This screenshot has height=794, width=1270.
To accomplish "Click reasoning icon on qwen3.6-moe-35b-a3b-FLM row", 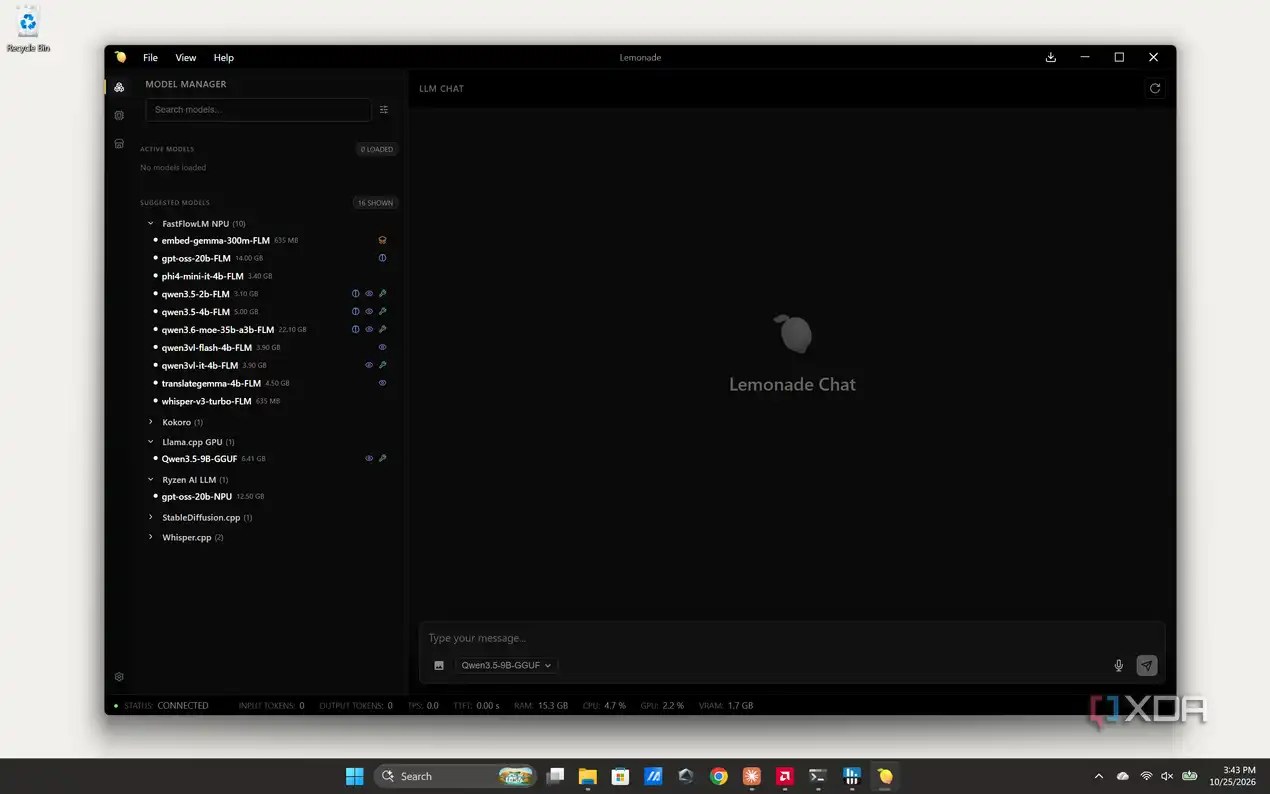I will pos(355,330).
